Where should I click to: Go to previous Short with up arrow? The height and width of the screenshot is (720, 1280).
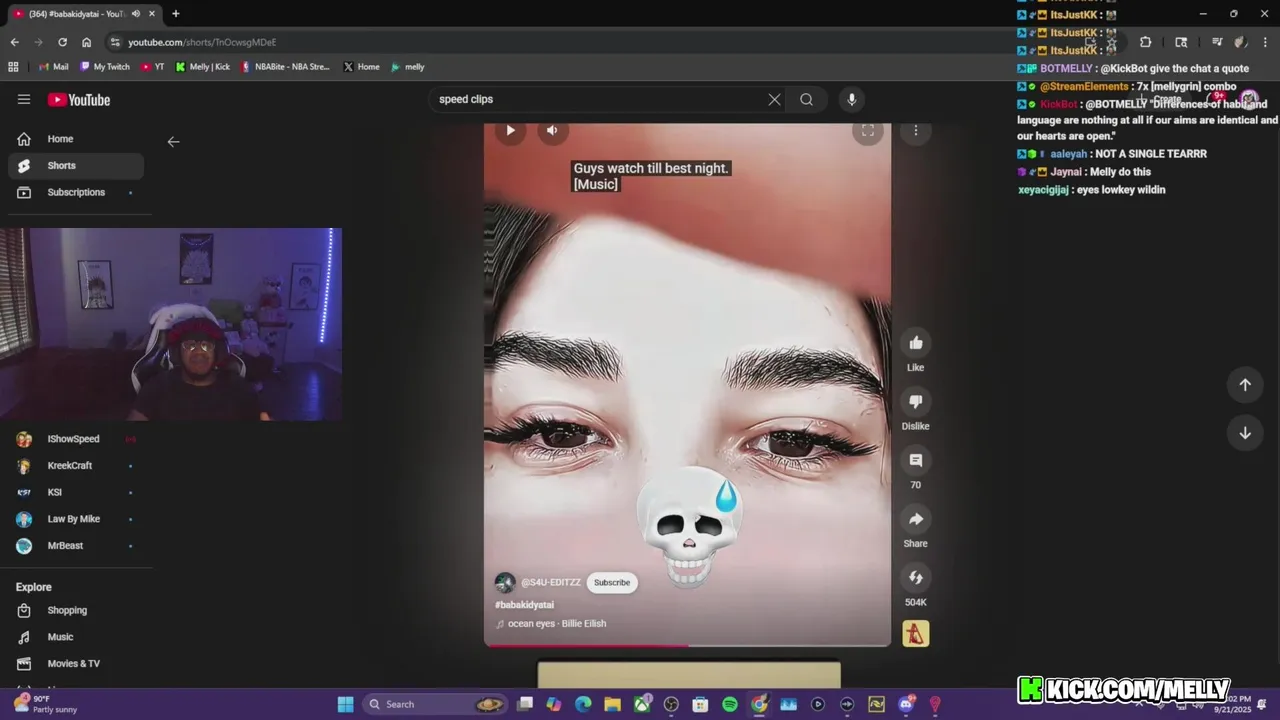click(x=1245, y=385)
